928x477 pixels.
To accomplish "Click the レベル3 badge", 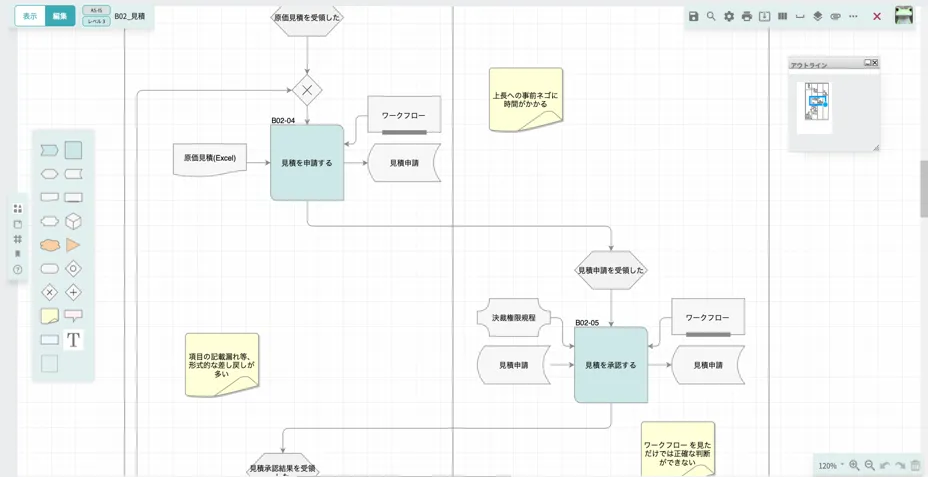I will [96, 21].
